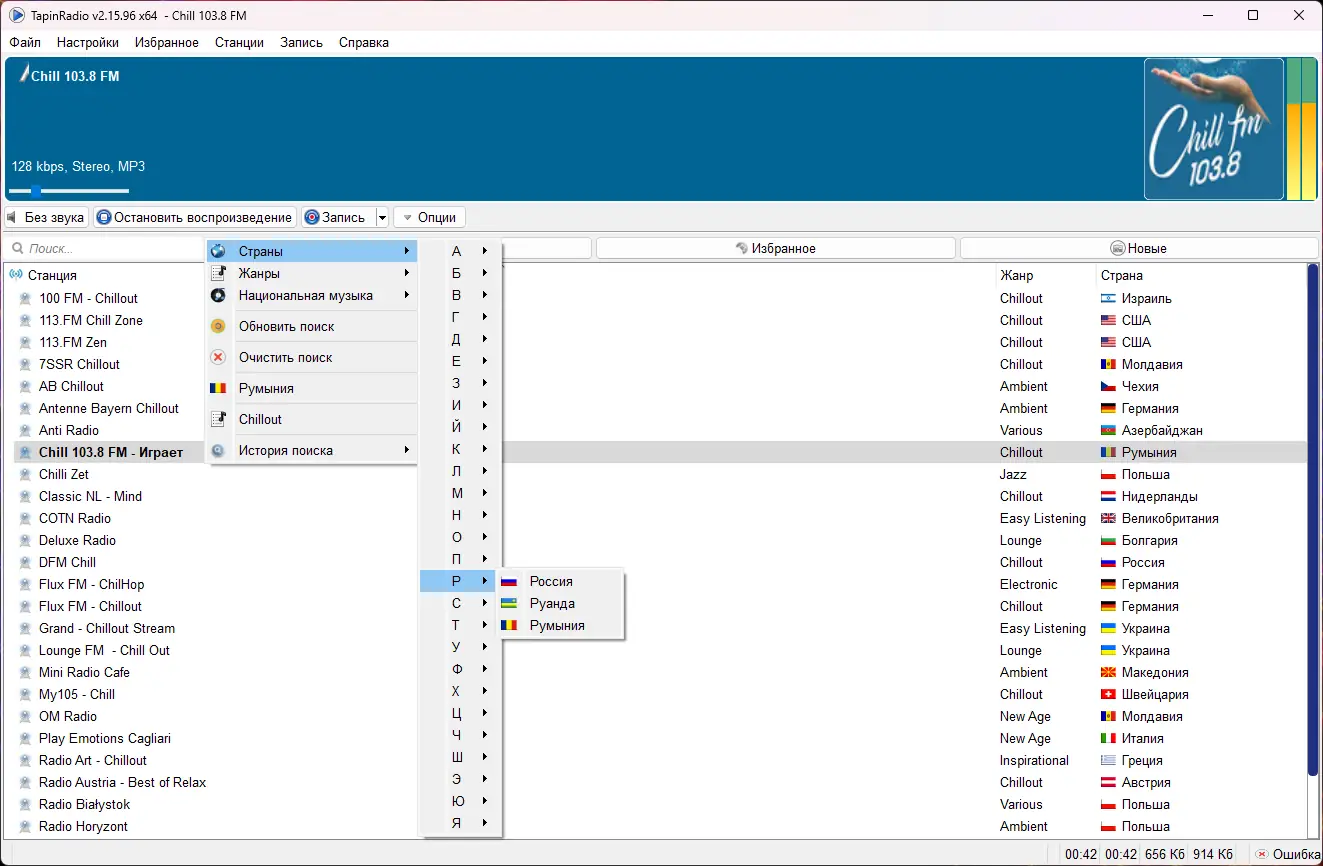Click the Search history icon (История поиска)
The width and height of the screenshot is (1323, 866).
218,450
